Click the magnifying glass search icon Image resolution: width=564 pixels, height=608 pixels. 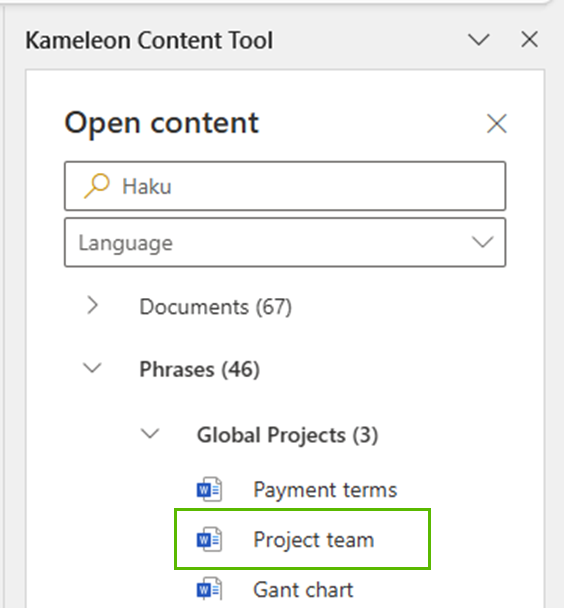click(97, 186)
